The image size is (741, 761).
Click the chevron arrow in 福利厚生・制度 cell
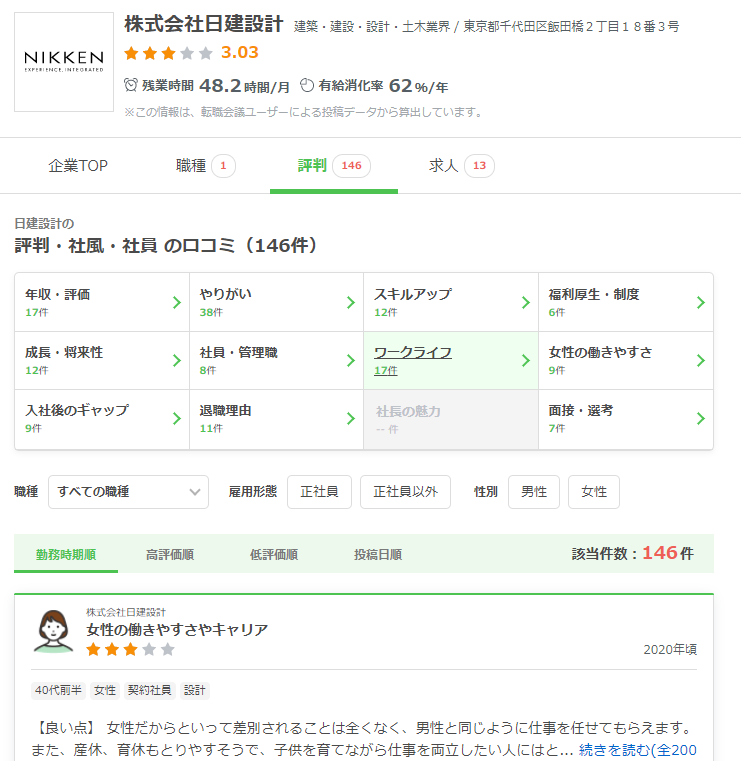coord(700,302)
